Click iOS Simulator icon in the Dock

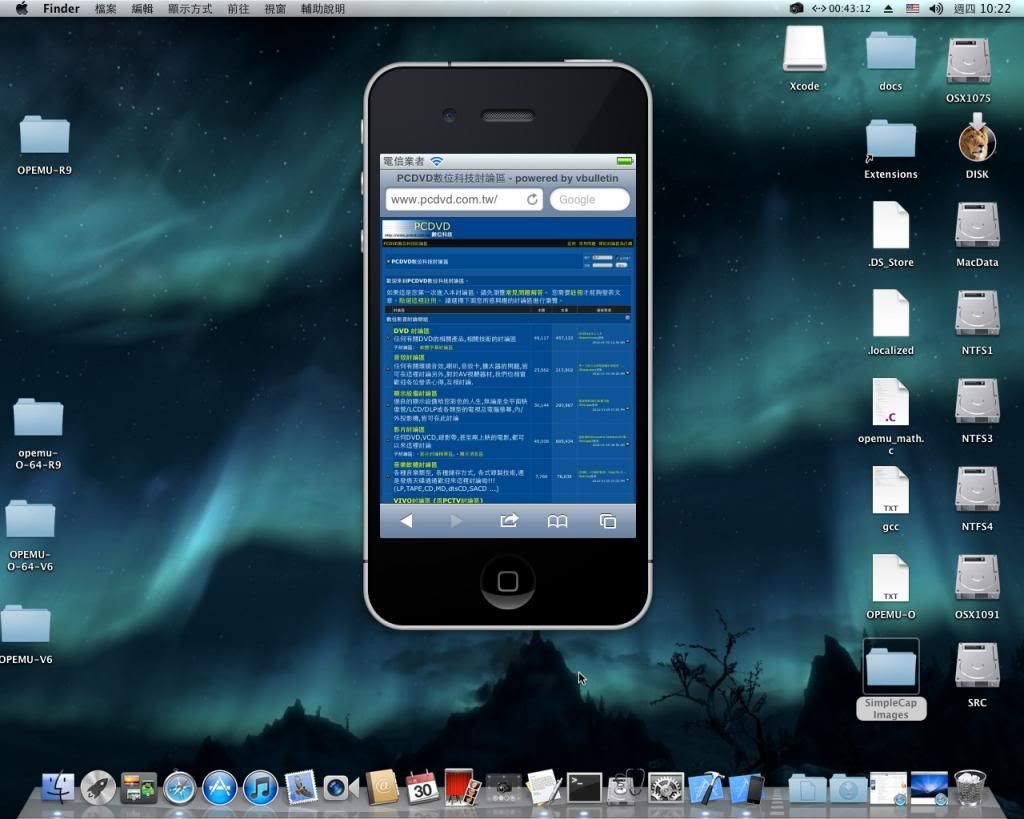(746, 788)
